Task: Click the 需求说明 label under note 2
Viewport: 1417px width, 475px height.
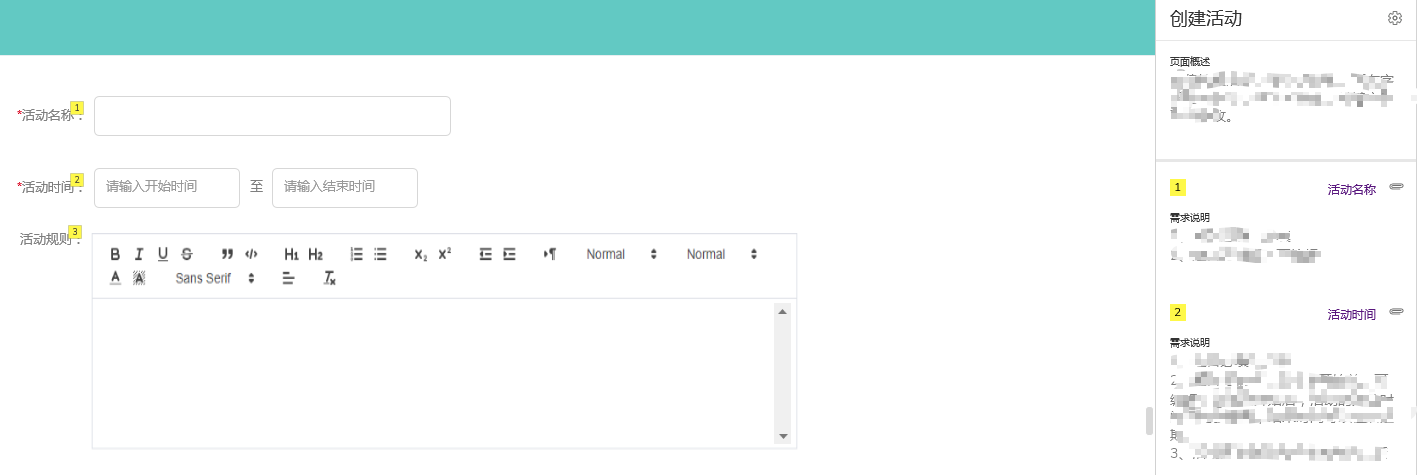Action: click(1190, 342)
